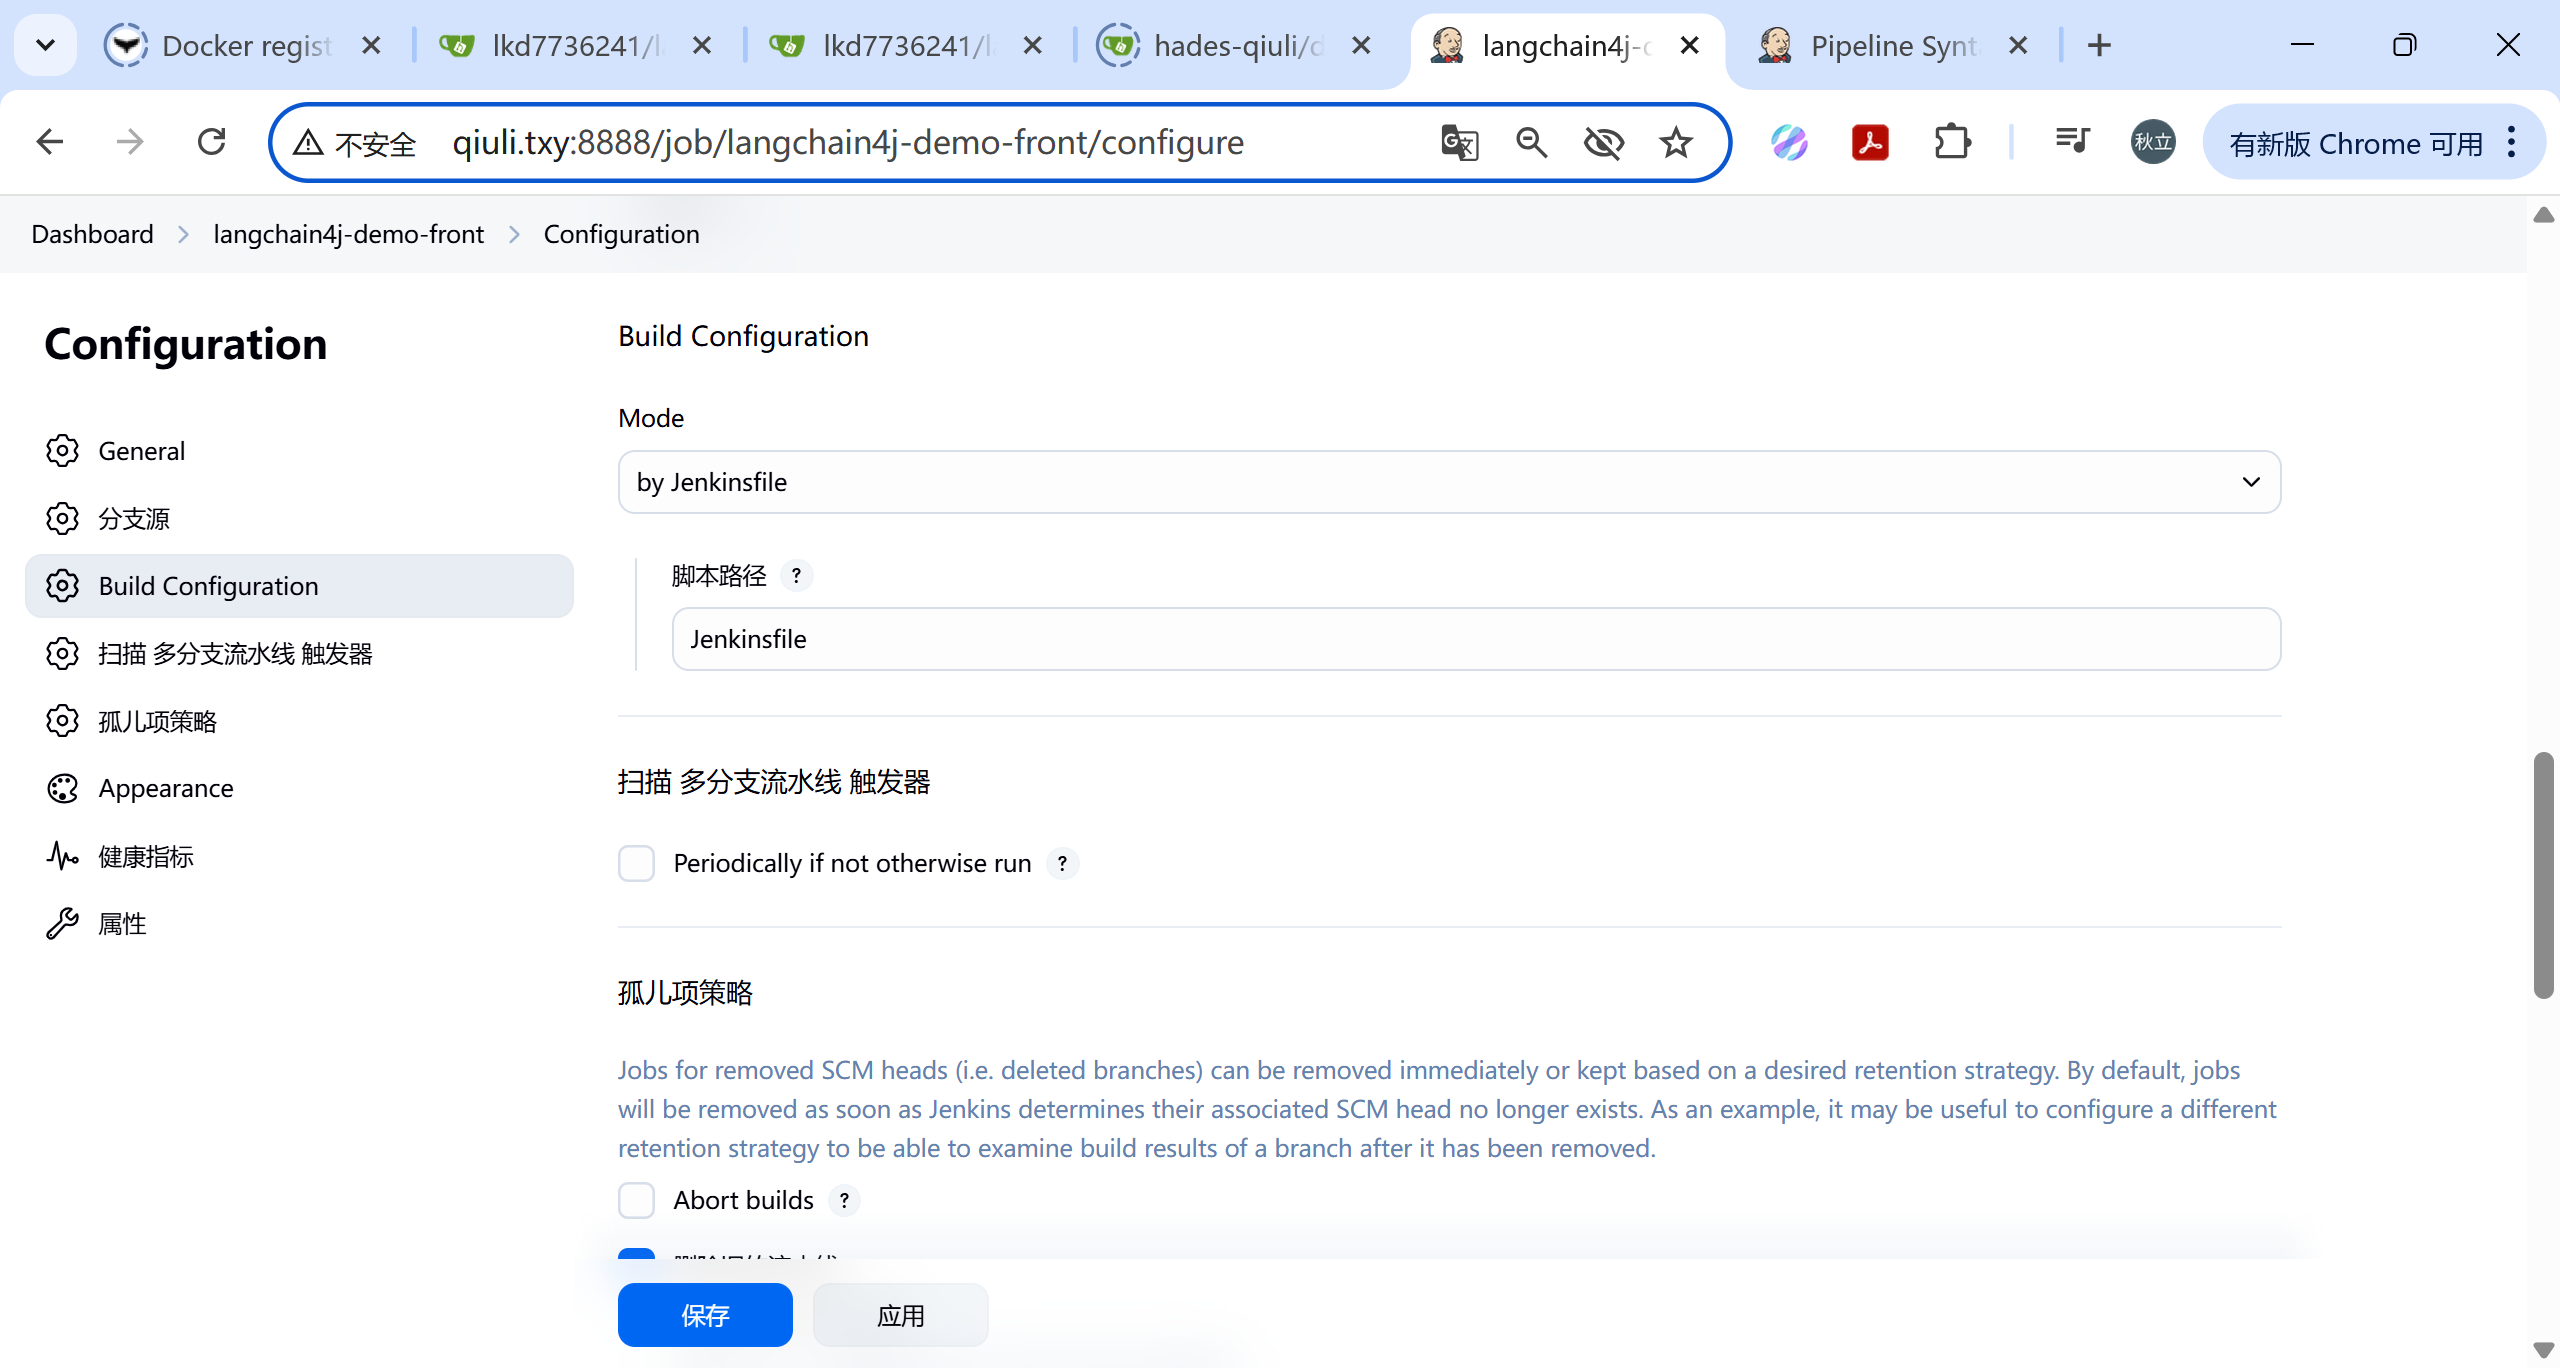Close the Docker registry tab
The height and width of the screenshot is (1368, 2560).
click(x=370, y=45)
